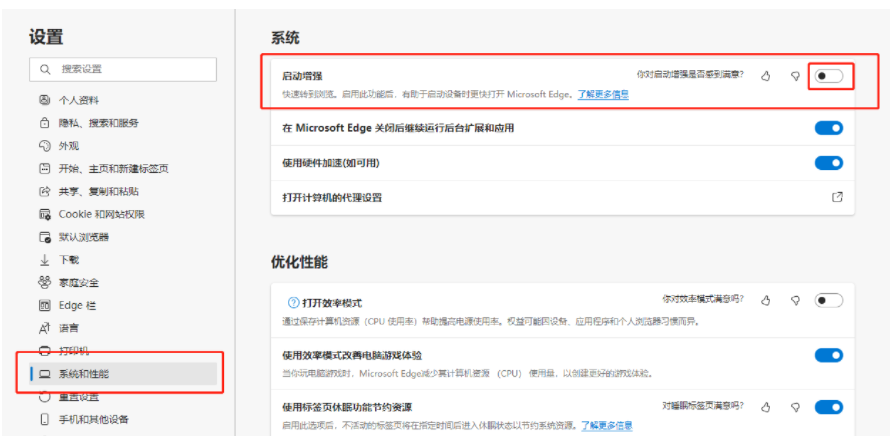The image size is (890, 436).
Task: Click external link icon for 打开计算机的代理设置
Action: coord(837,197)
